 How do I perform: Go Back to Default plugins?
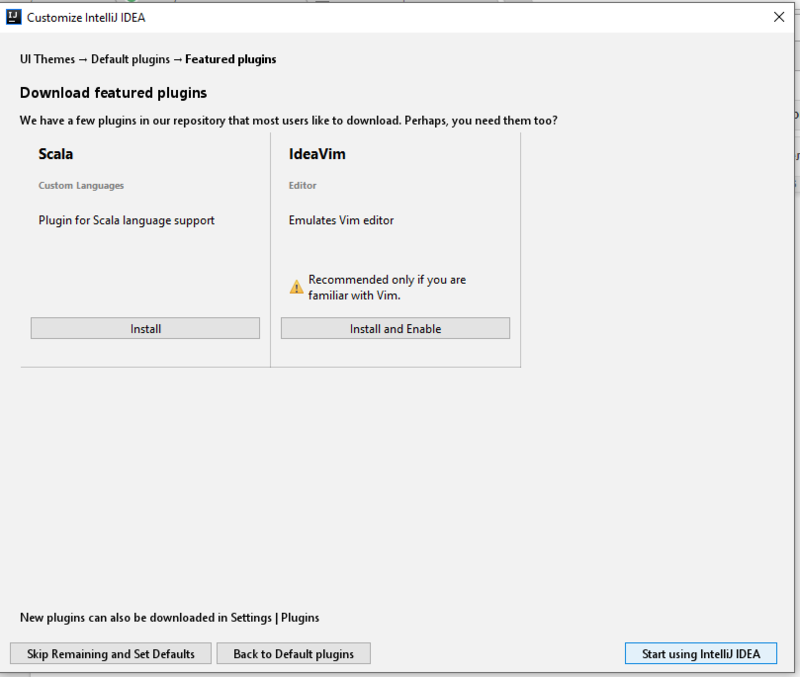(293, 654)
